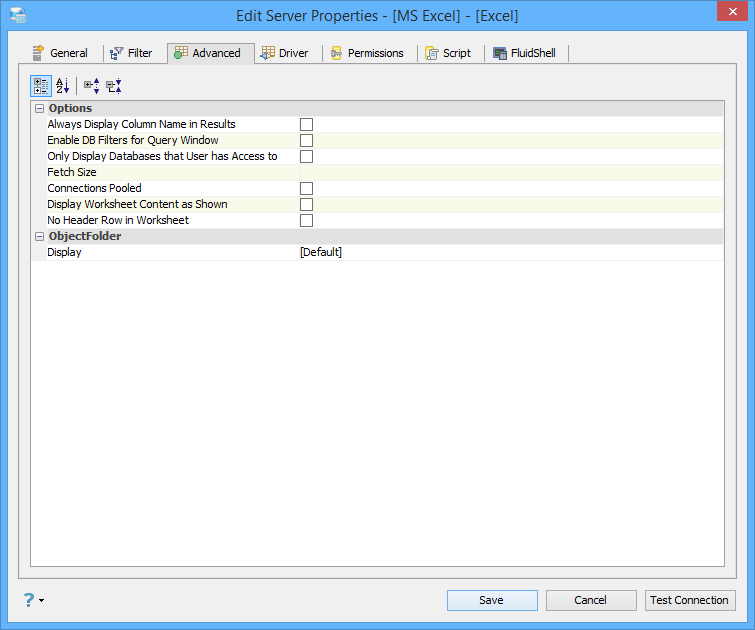Check Enable DB Filters for Query Window

coord(306,141)
